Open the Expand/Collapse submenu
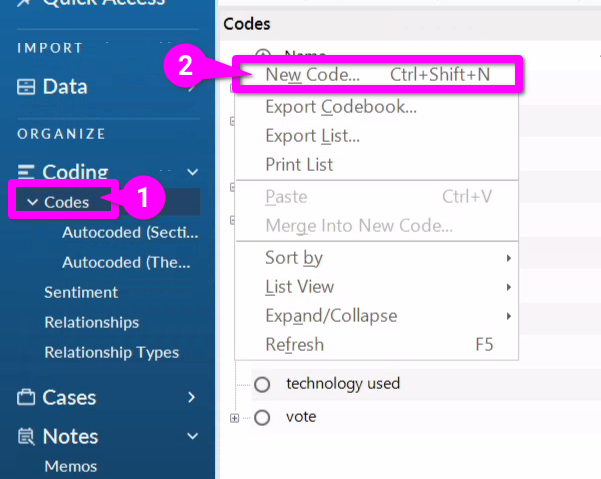 (x=331, y=316)
